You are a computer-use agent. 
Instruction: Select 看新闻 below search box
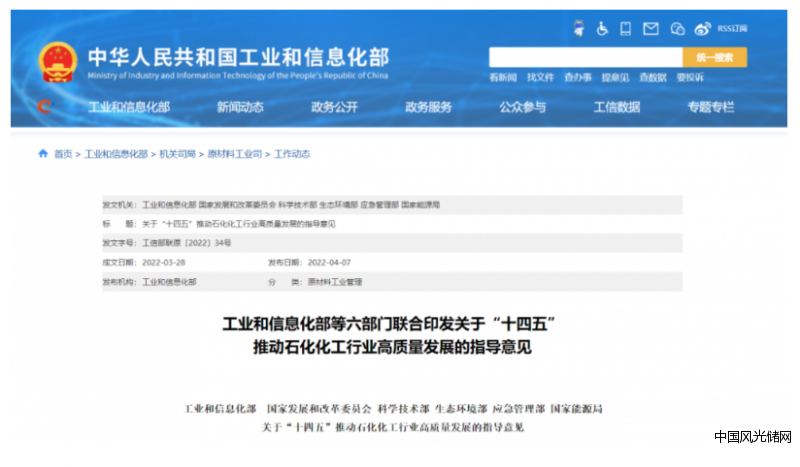(x=503, y=78)
